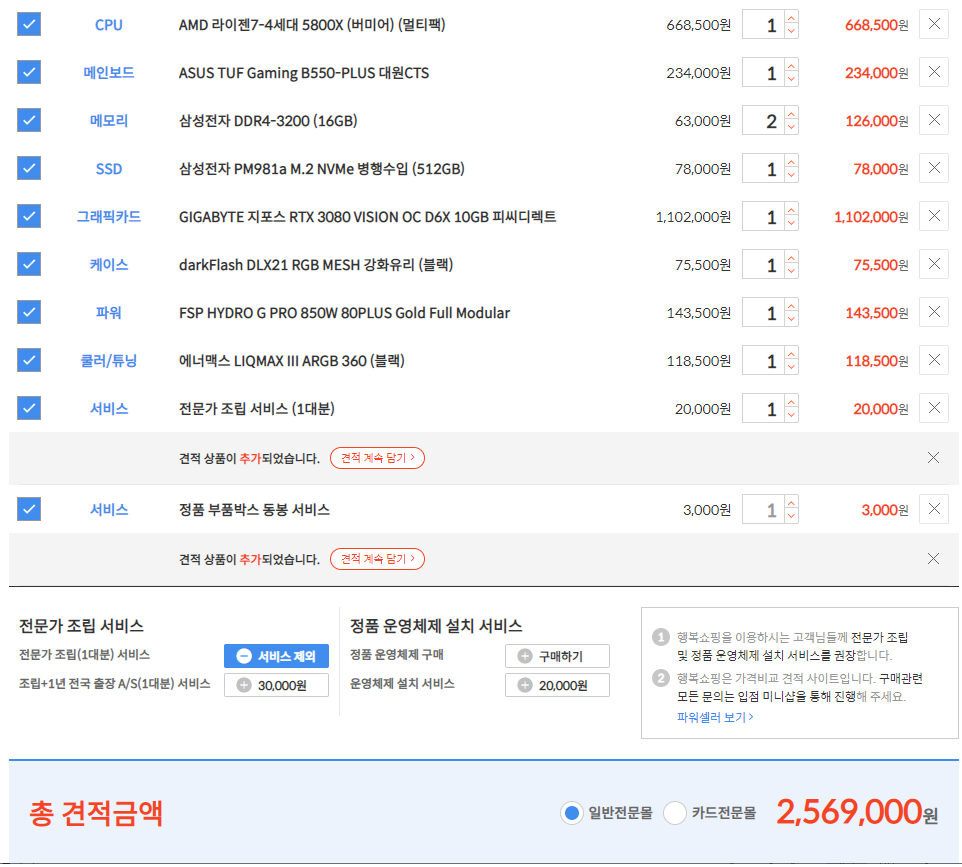Open the 메모리 category link
The width and height of the screenshot is (962, 867).
click(109, 121)
